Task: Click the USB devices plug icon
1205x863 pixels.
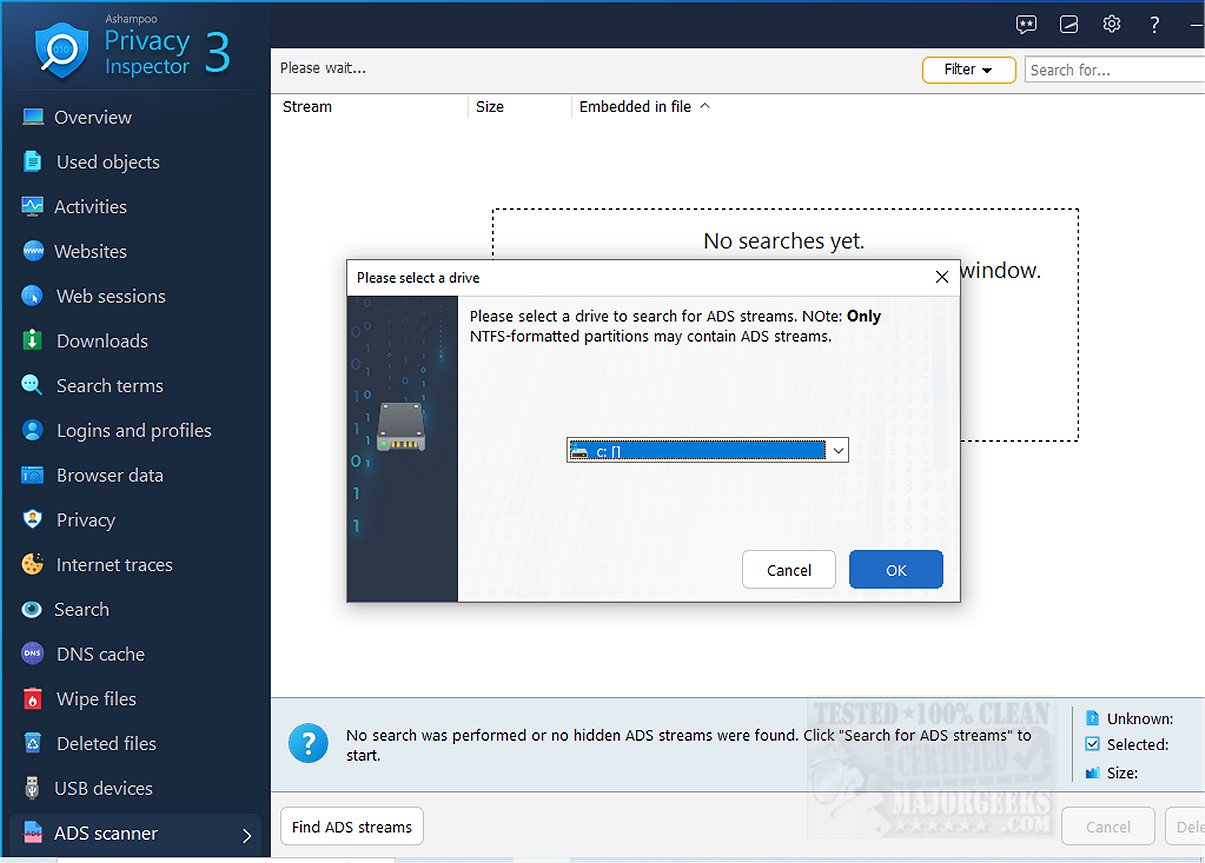Action: (33, 788)
